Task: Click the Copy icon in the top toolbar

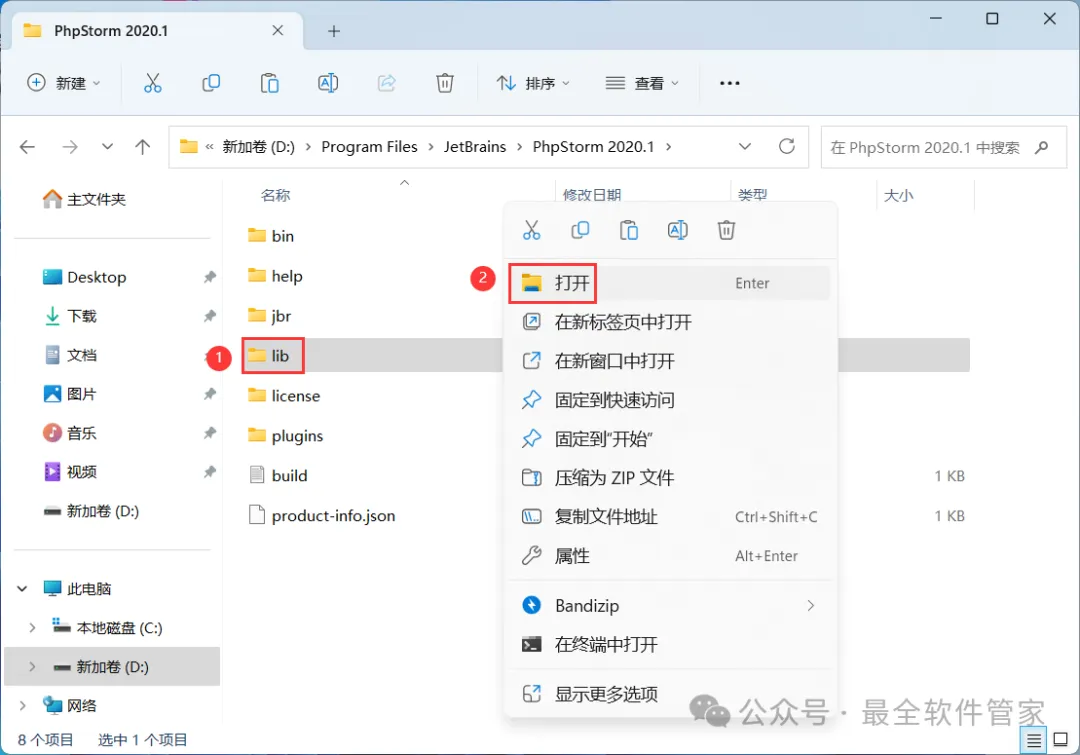Action: (211, 83)
